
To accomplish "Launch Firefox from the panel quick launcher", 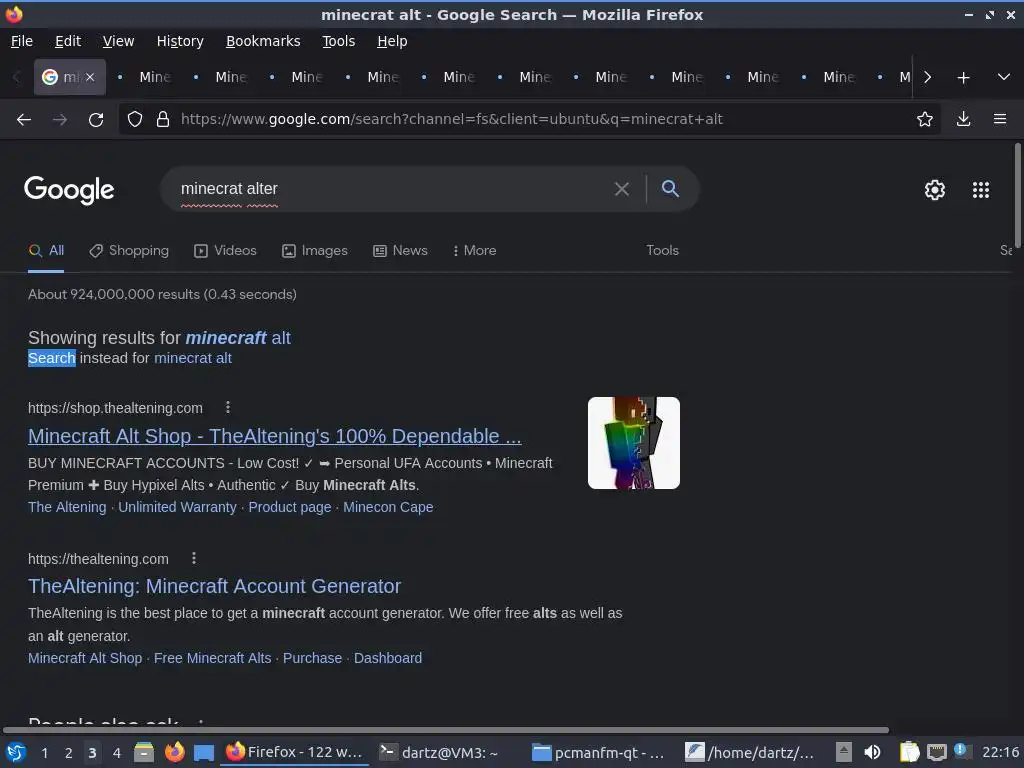I will 174,752.
